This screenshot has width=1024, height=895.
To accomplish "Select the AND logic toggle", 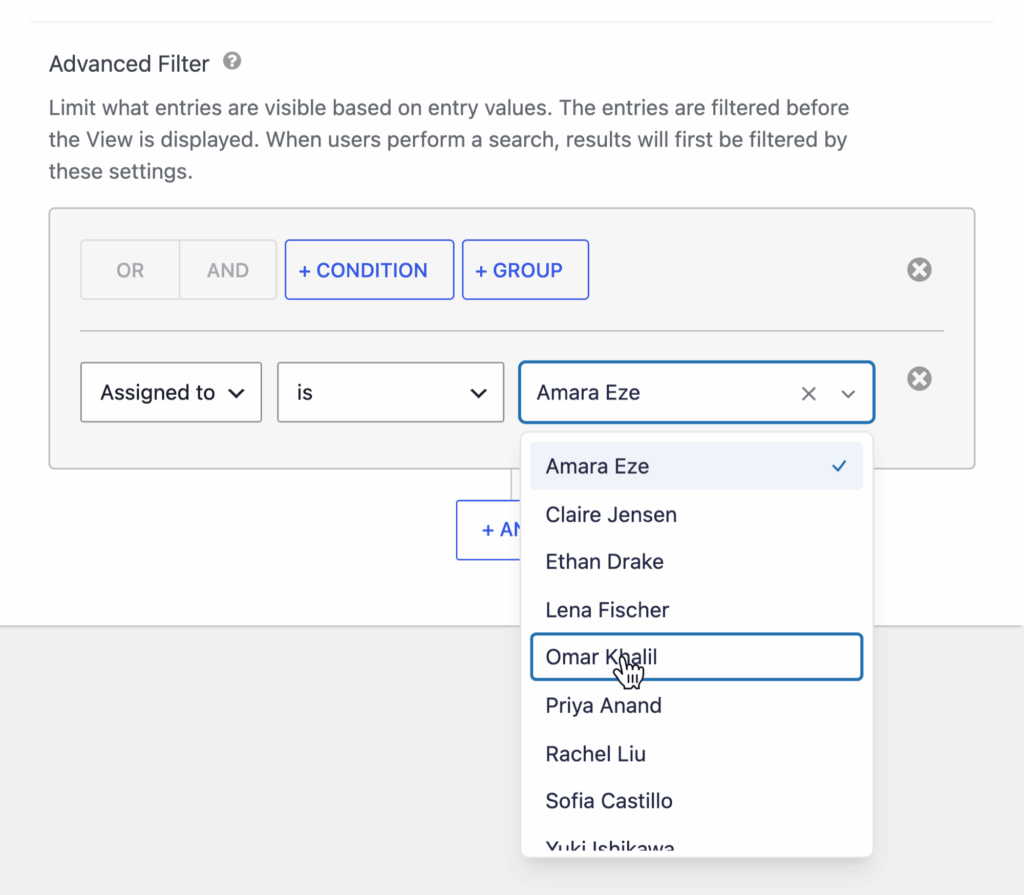I will tap(228, 270).
